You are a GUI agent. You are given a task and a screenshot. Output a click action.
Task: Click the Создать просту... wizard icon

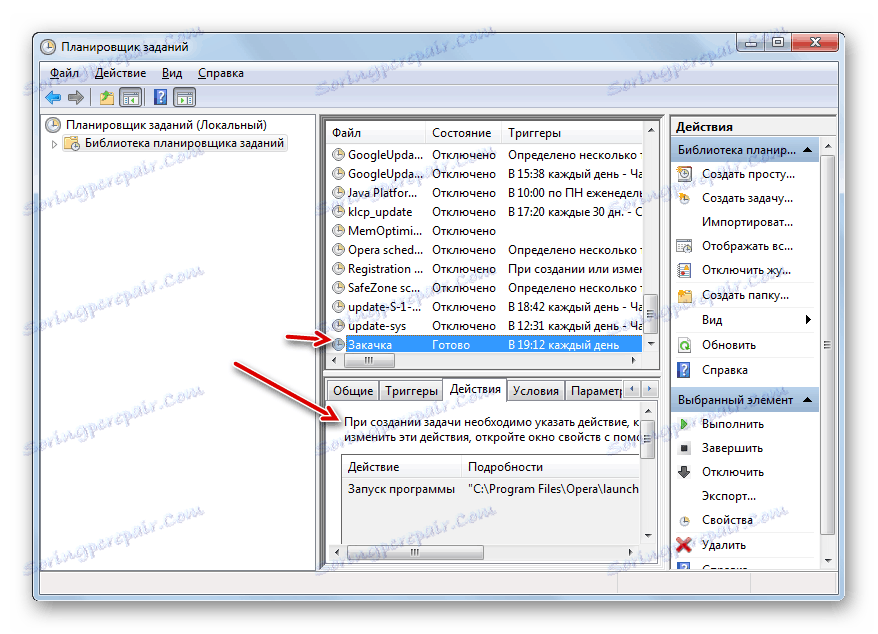tap(684, 174)
